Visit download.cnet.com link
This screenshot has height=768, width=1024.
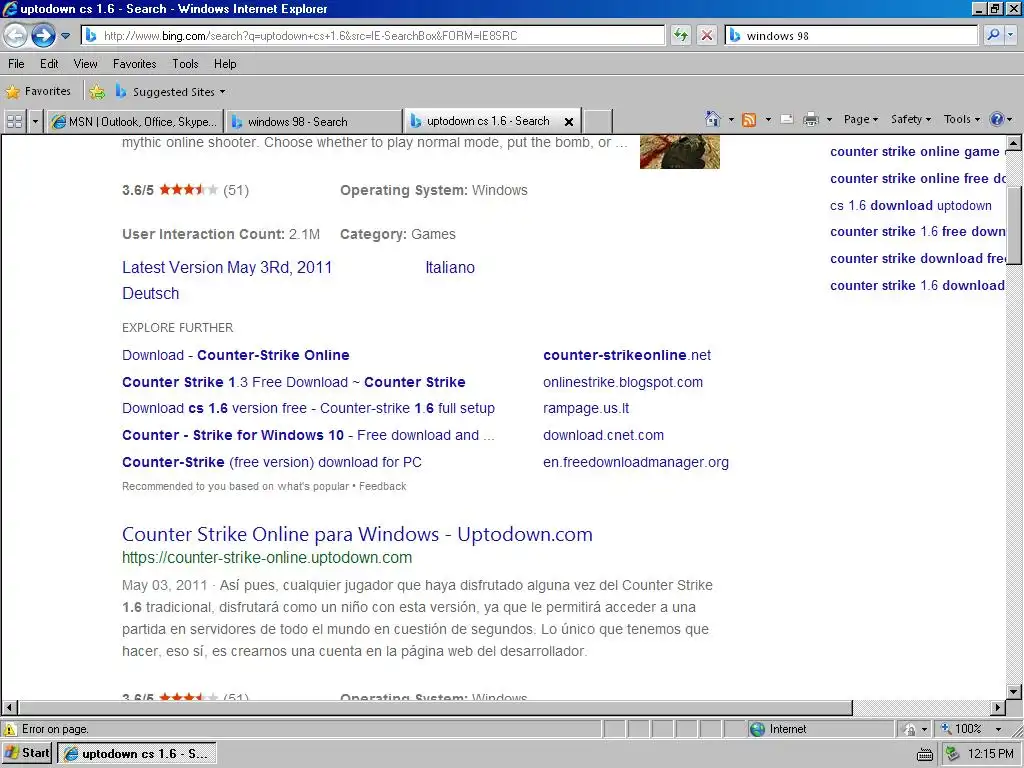pos(603,435)
